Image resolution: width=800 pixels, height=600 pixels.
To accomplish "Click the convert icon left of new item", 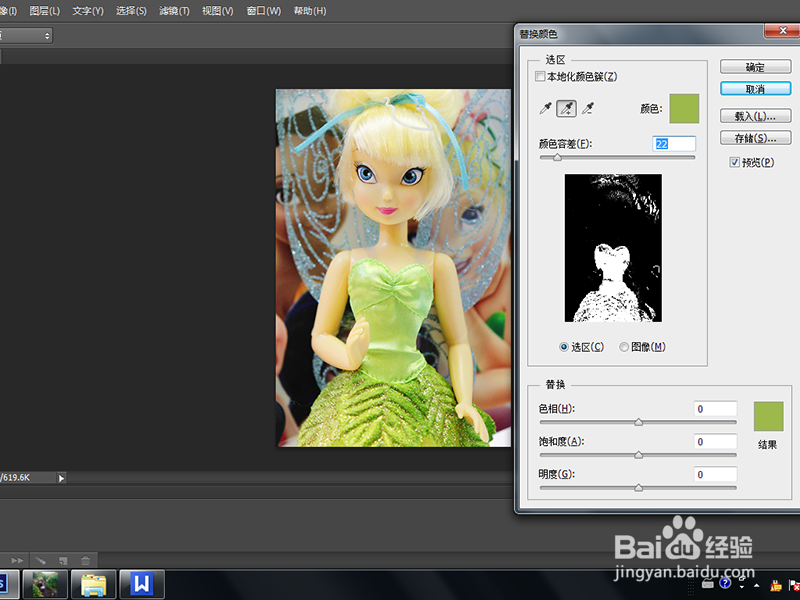I will tap(41, 560).
